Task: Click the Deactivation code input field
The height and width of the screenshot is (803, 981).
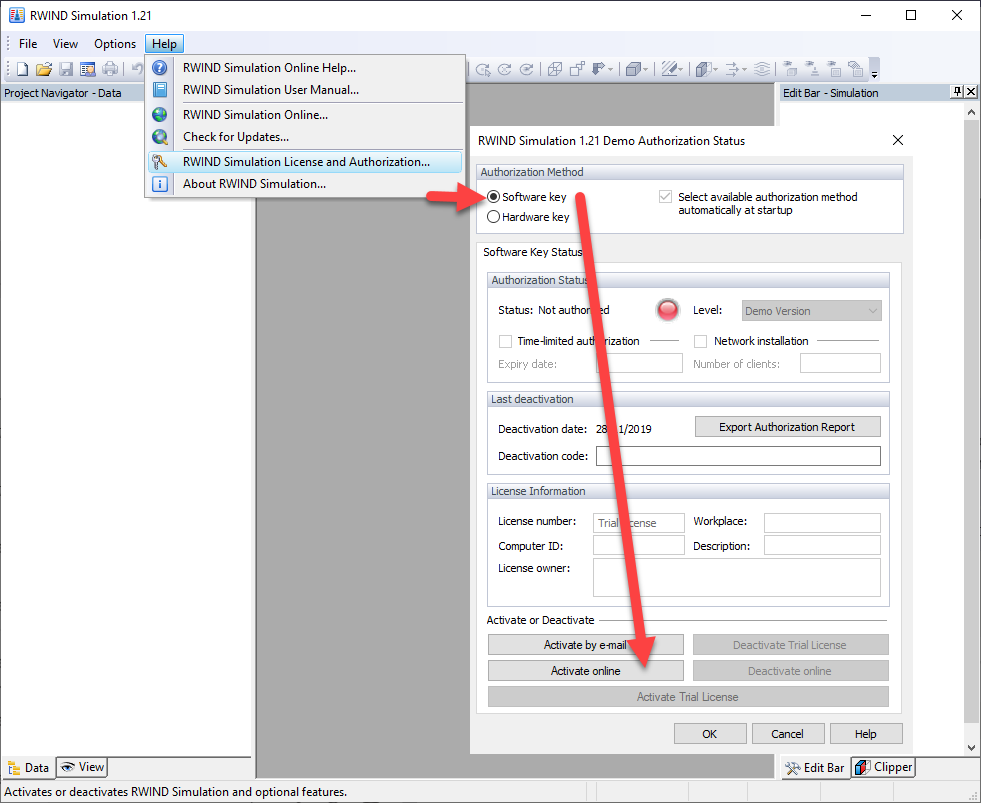Action: pos(738,456)
